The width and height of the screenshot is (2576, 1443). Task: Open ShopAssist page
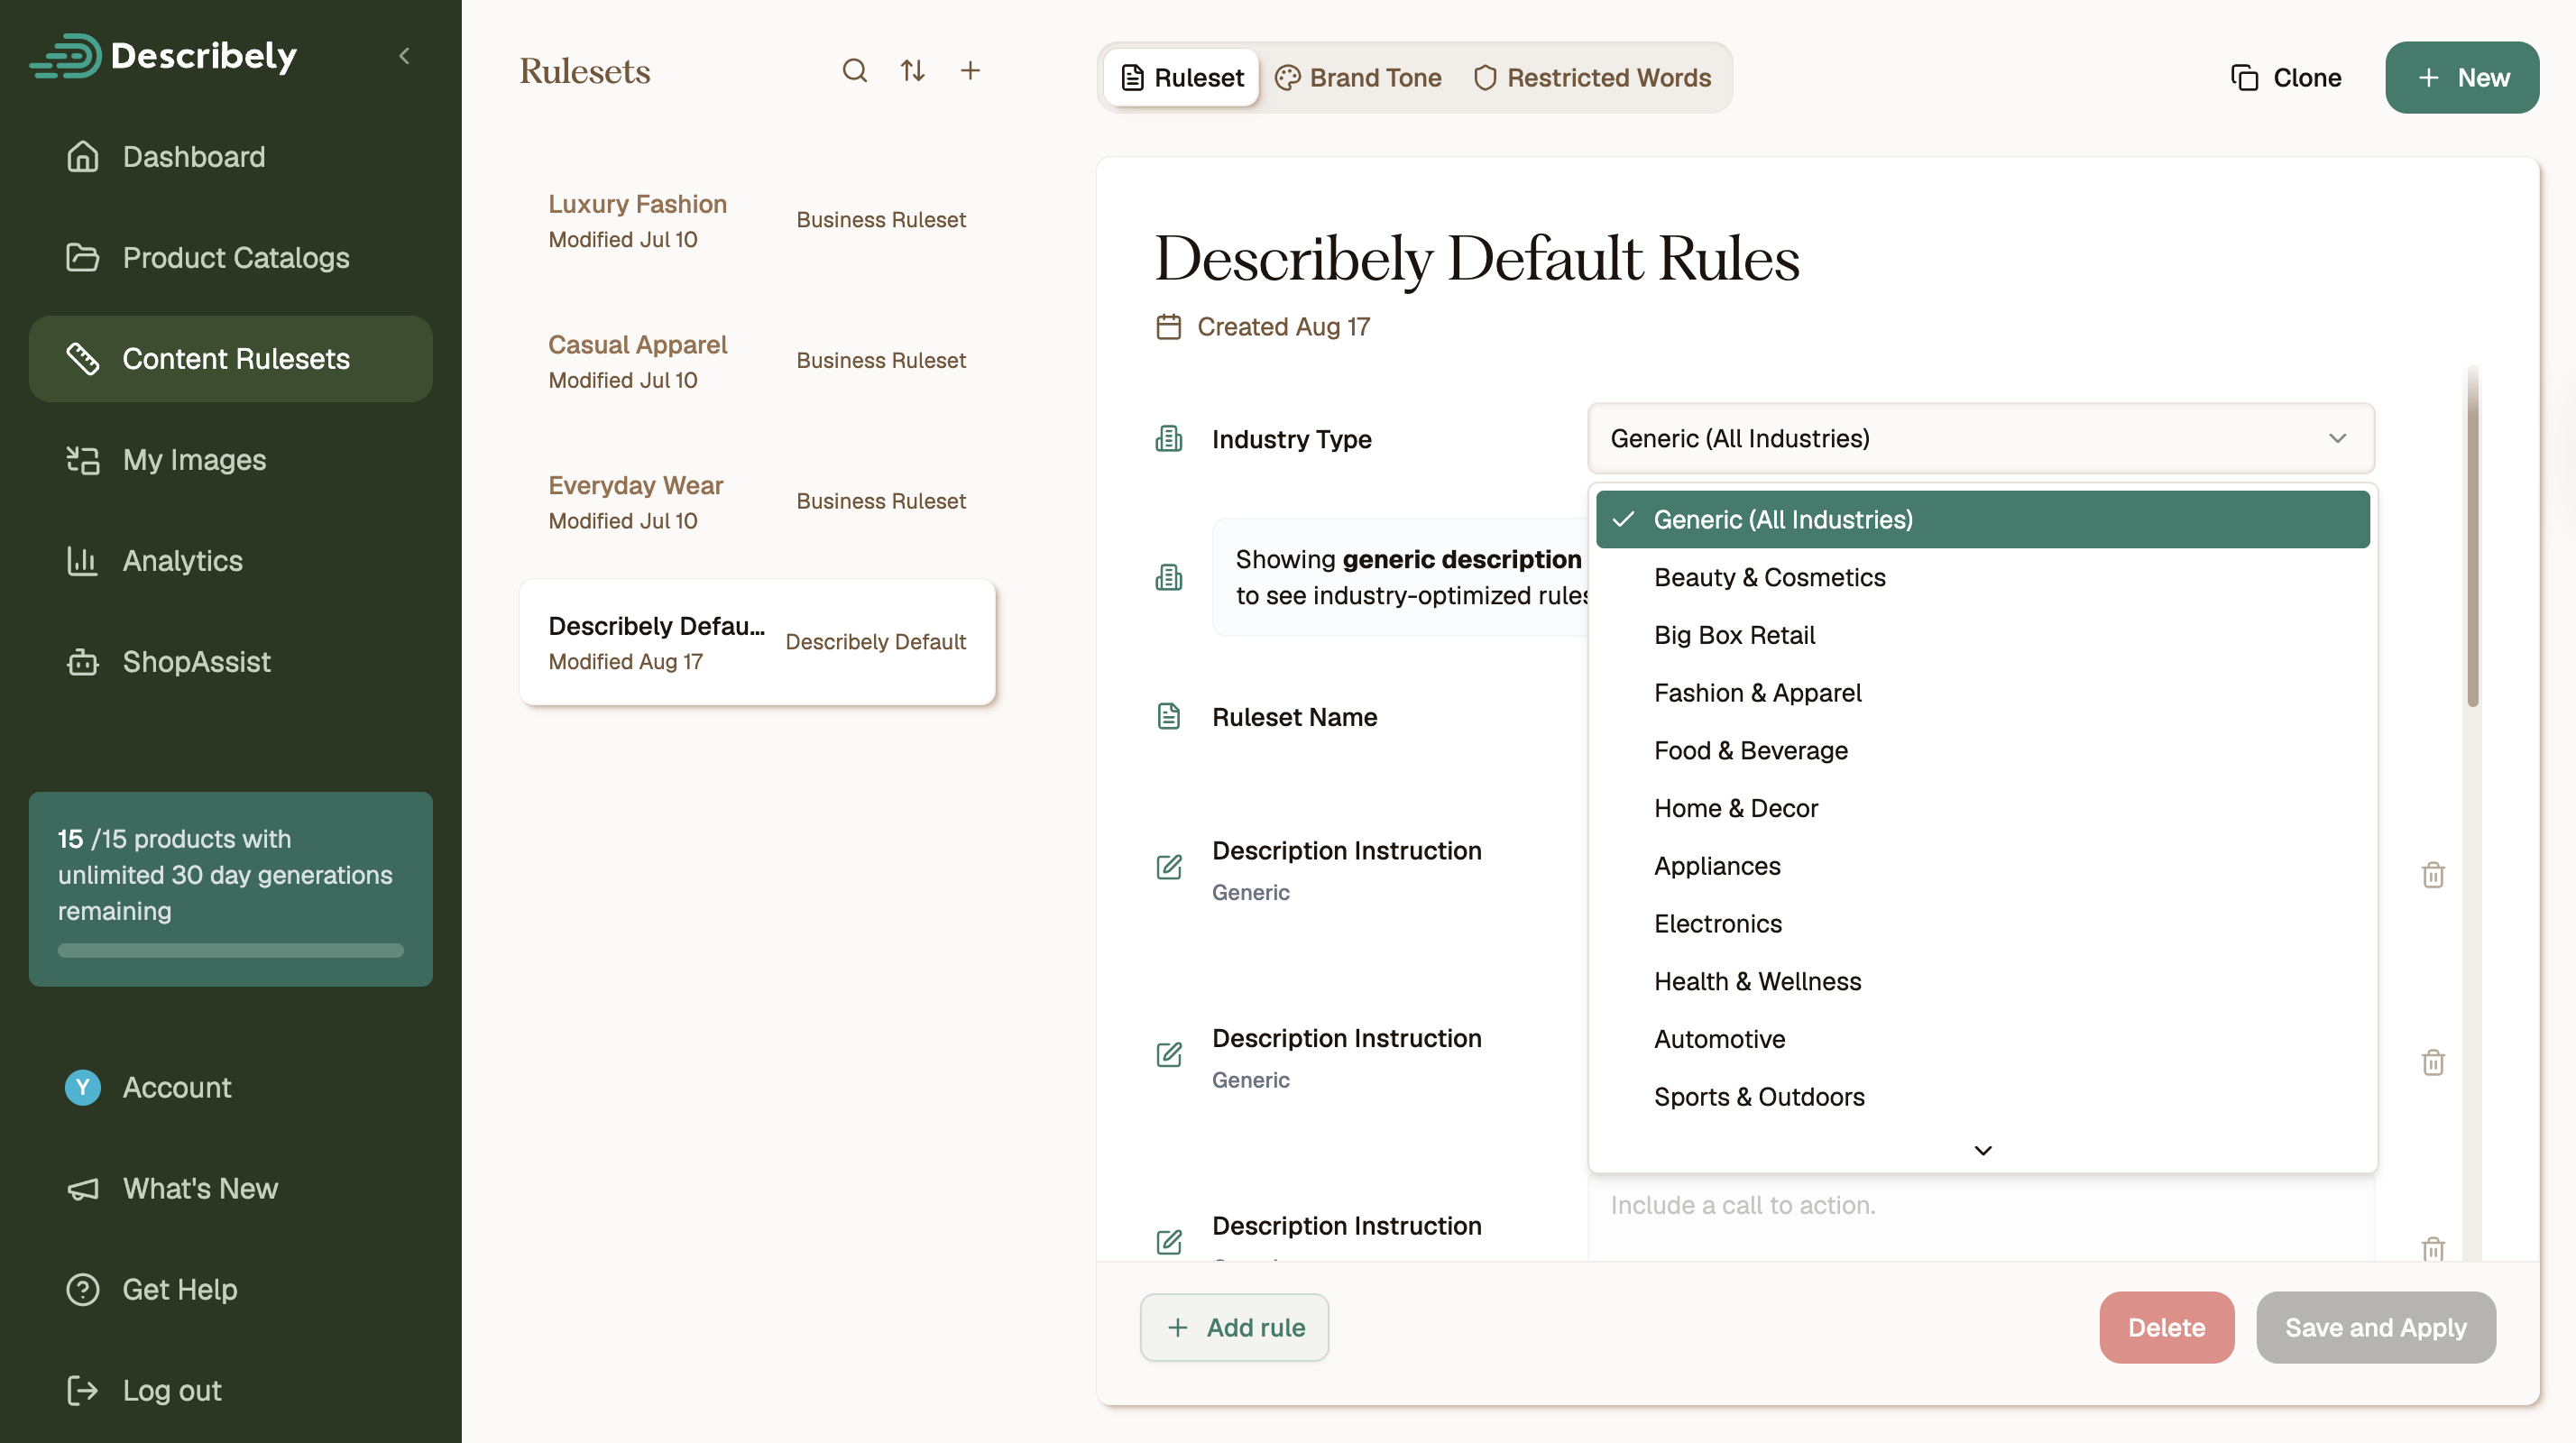pyautogui.click(x=231, y=662)
